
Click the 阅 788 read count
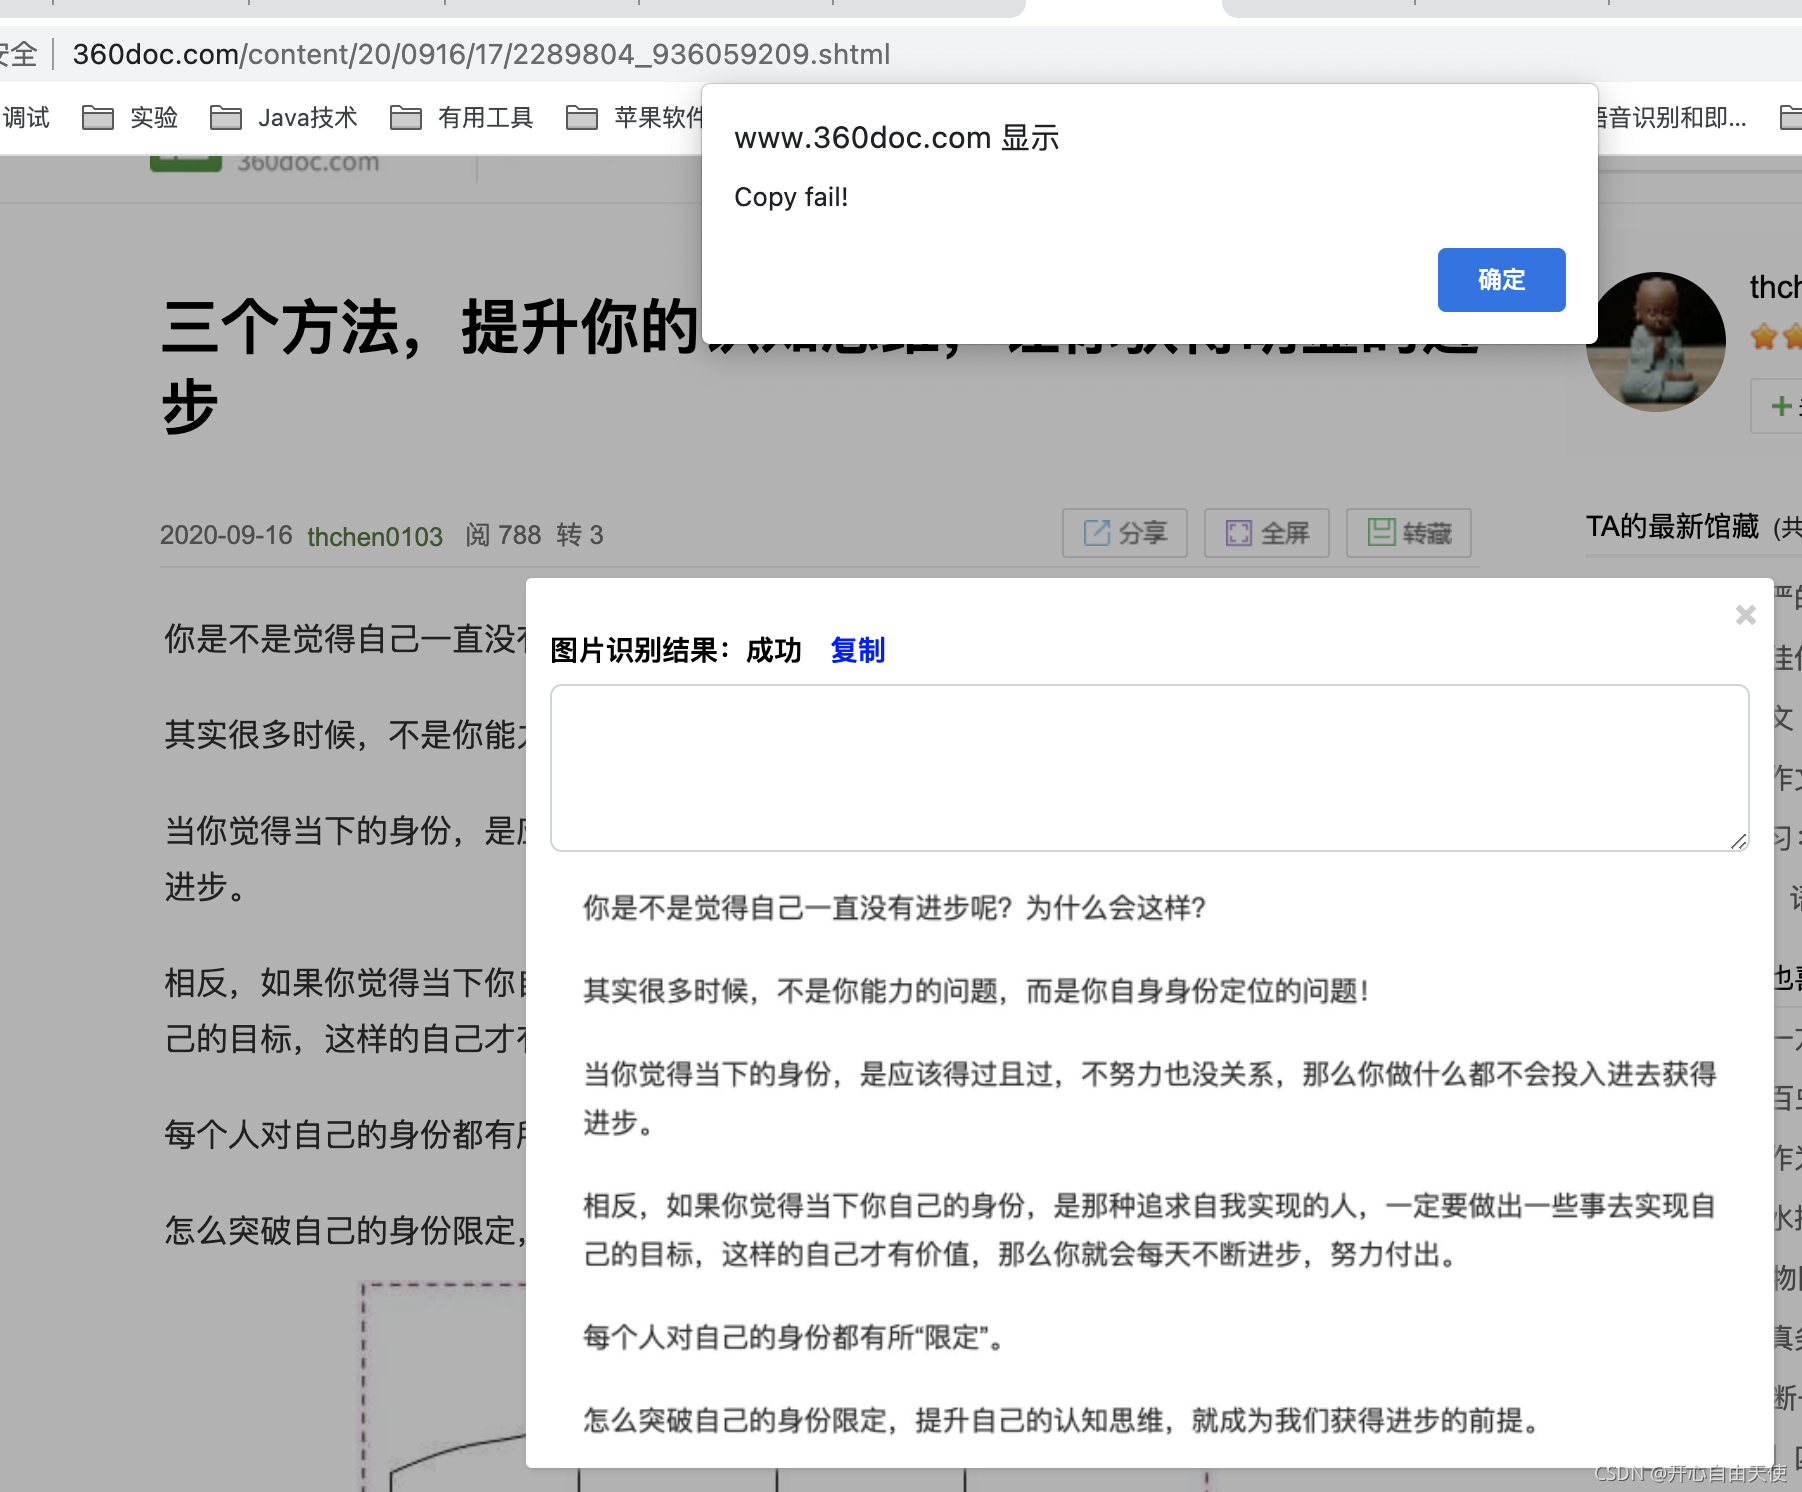[503, 535]
